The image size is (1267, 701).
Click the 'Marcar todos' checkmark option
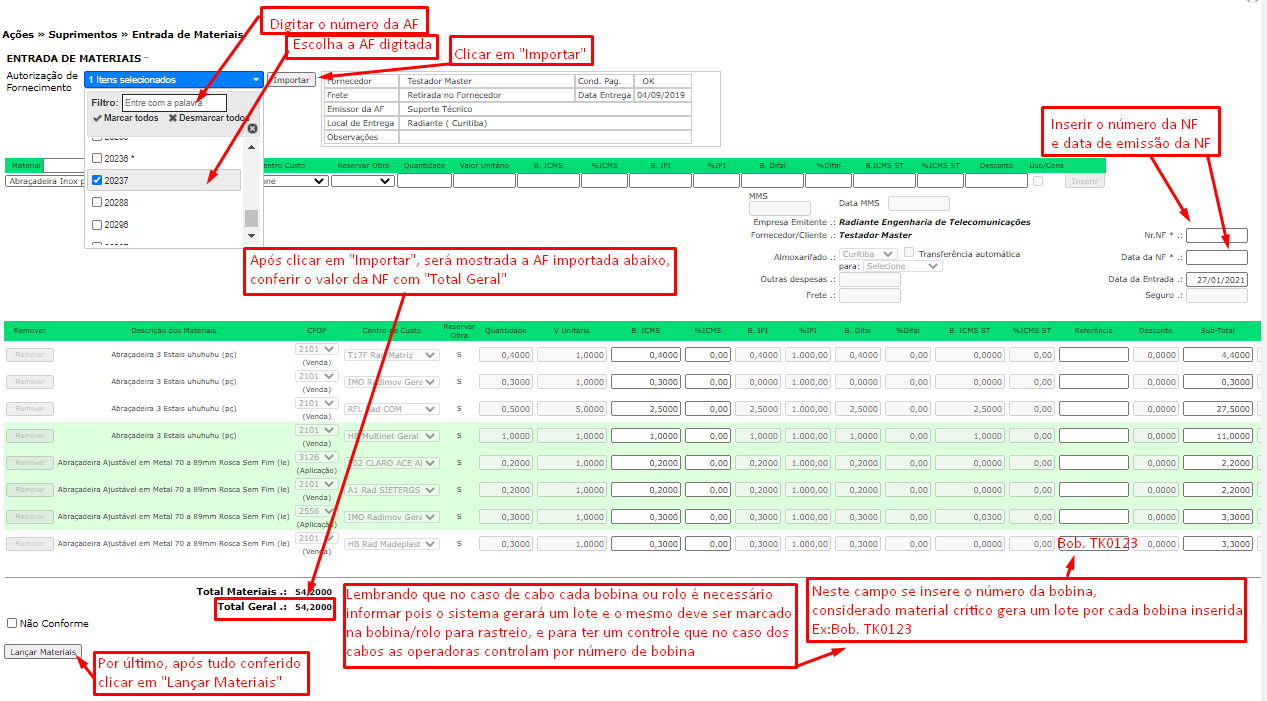(125, 118)
